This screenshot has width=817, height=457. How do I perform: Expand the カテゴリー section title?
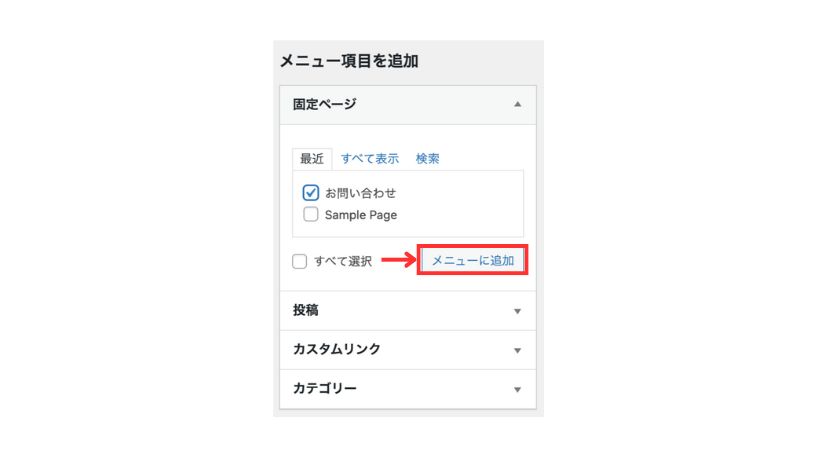(325, 388)
